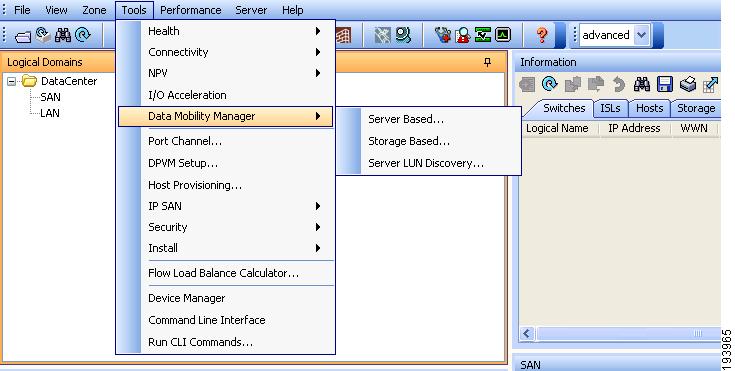735x371 pixels.
Task: Click the binoculars icon in Information panel
Action: point(642,84)
